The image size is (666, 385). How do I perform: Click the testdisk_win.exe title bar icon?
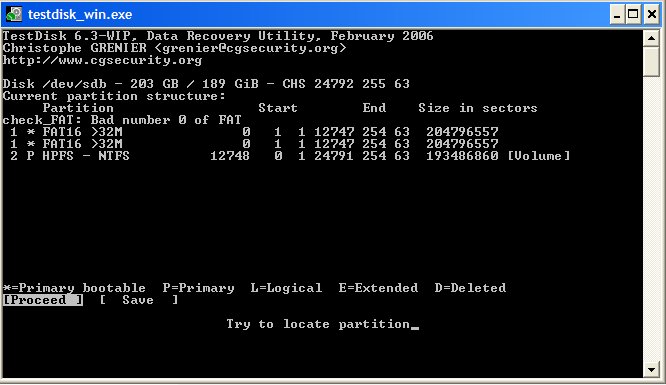pyautogui.click(x=14, y=14)
